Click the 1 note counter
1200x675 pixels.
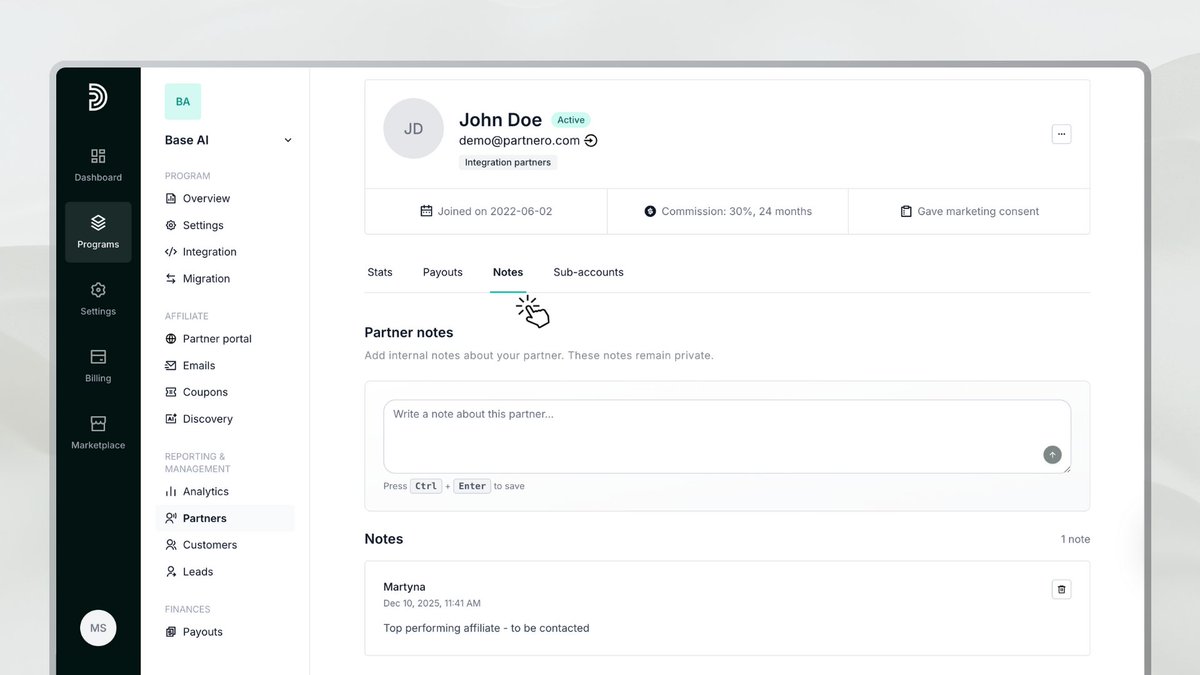[1075, 539]
